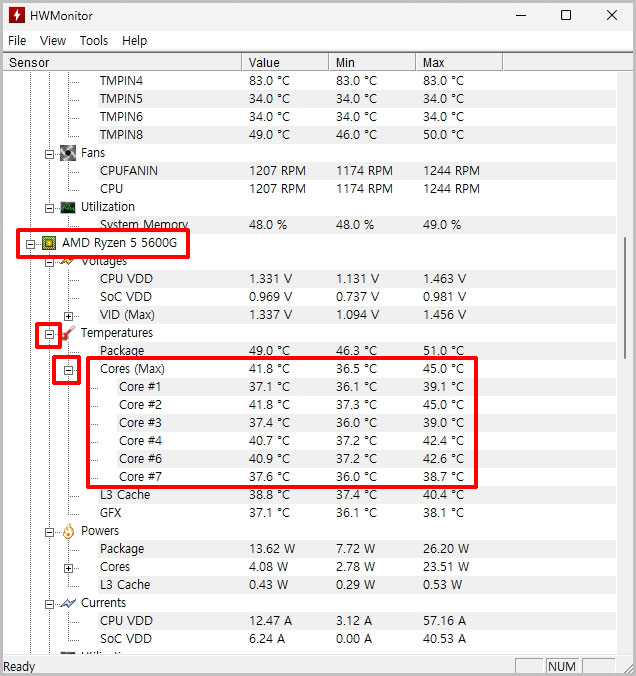
Task: Select the Core #6 temperature row
Action: pos(366,459)
